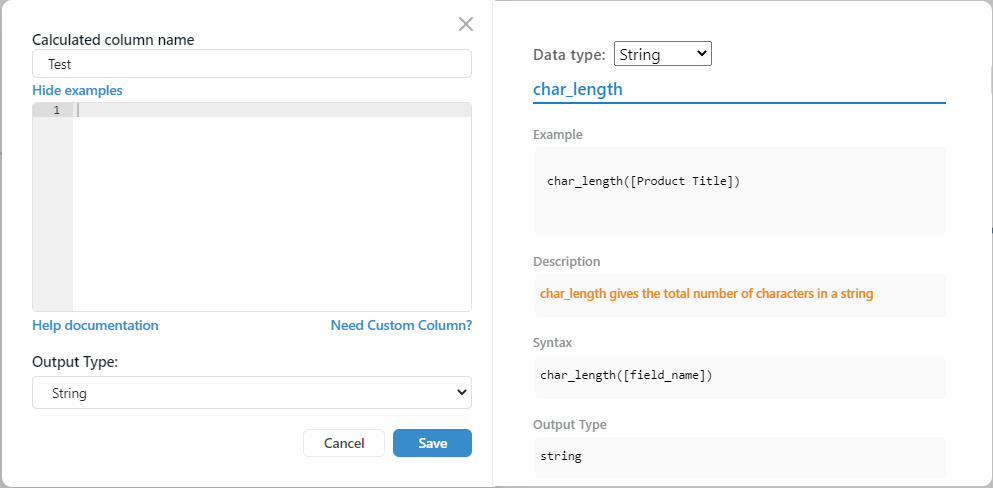Click the orange char_length description text
993x488 pixels.
pyautogui.click(x=706, y=294)
